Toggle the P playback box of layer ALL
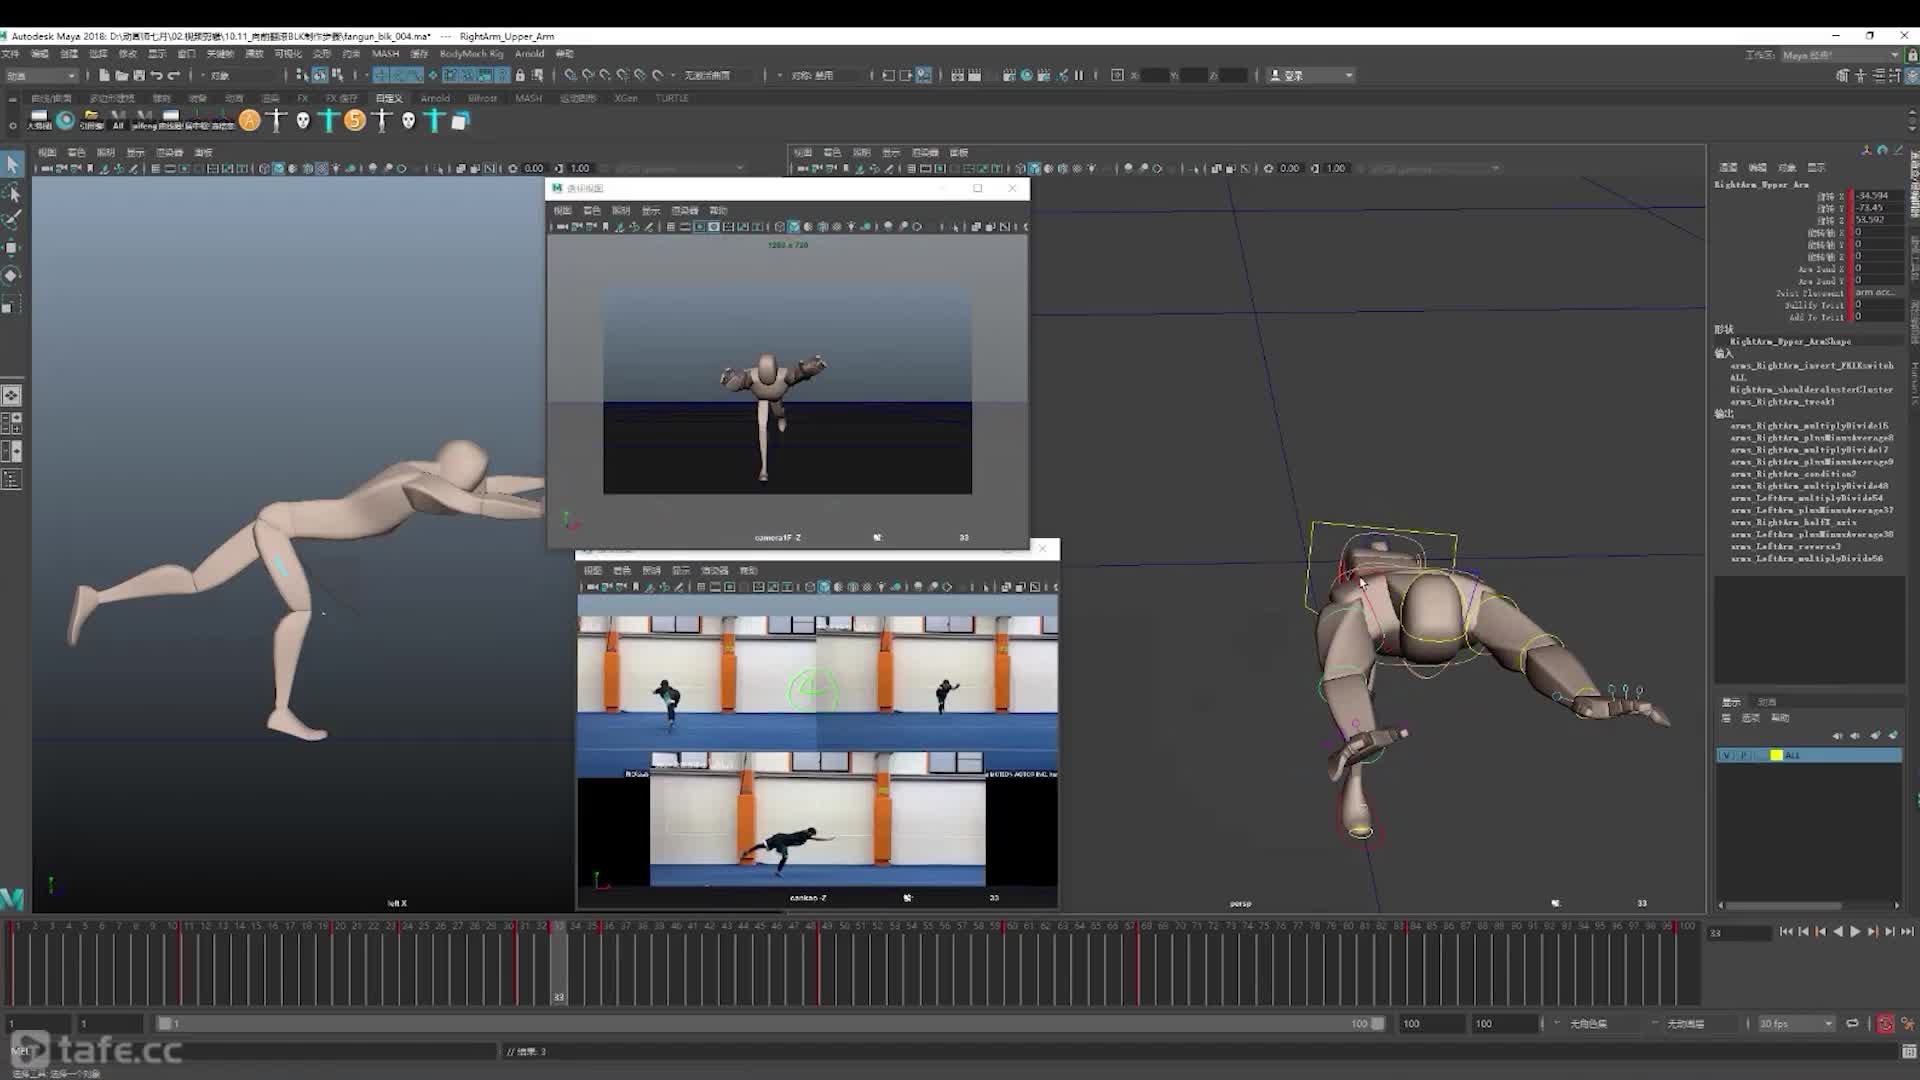Viewport: 1920px width, 1080px height. (x=1742, y=756)
